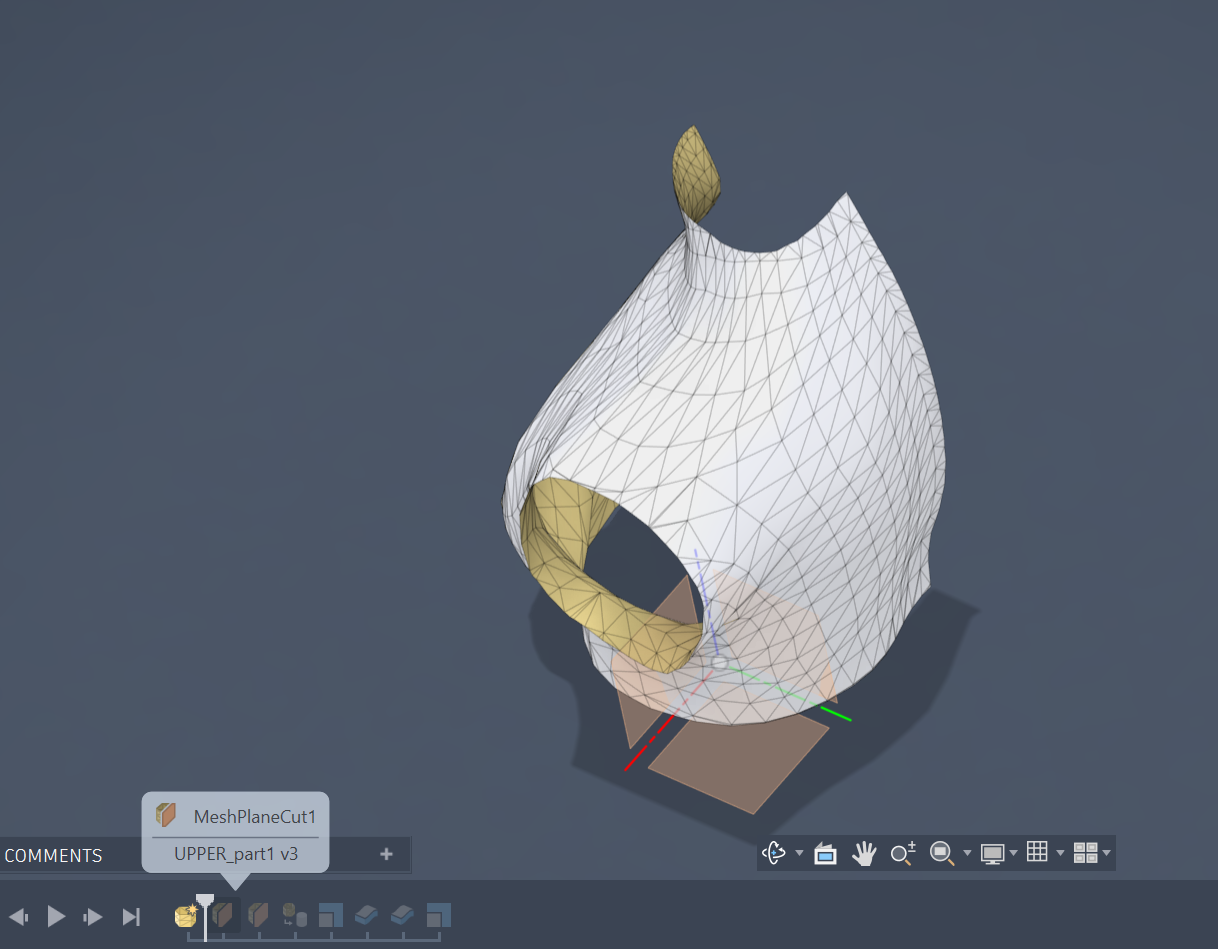
Task: Expand the Comments panel with plus button
Action: tap(387, 854)
